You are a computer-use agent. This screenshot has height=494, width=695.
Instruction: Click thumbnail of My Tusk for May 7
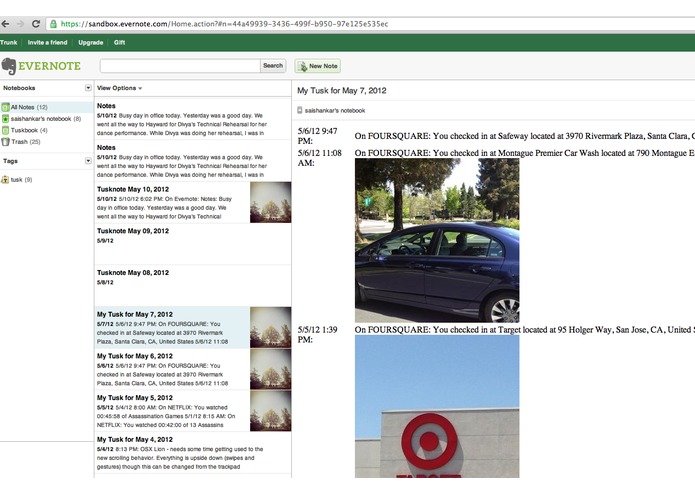point(270,327)
